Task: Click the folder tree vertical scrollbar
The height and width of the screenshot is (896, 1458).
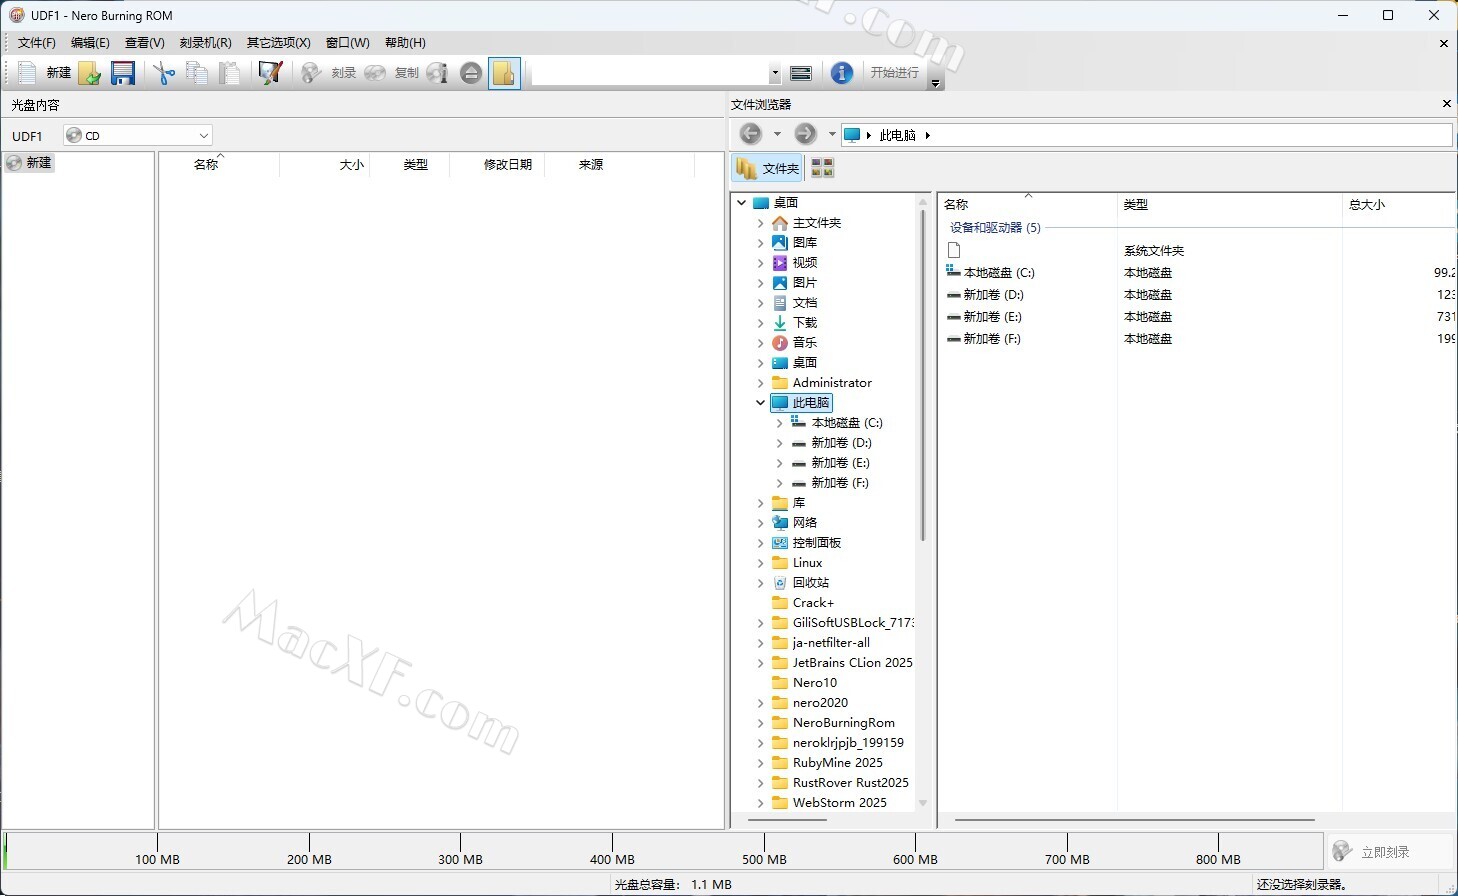Action: 922,400
